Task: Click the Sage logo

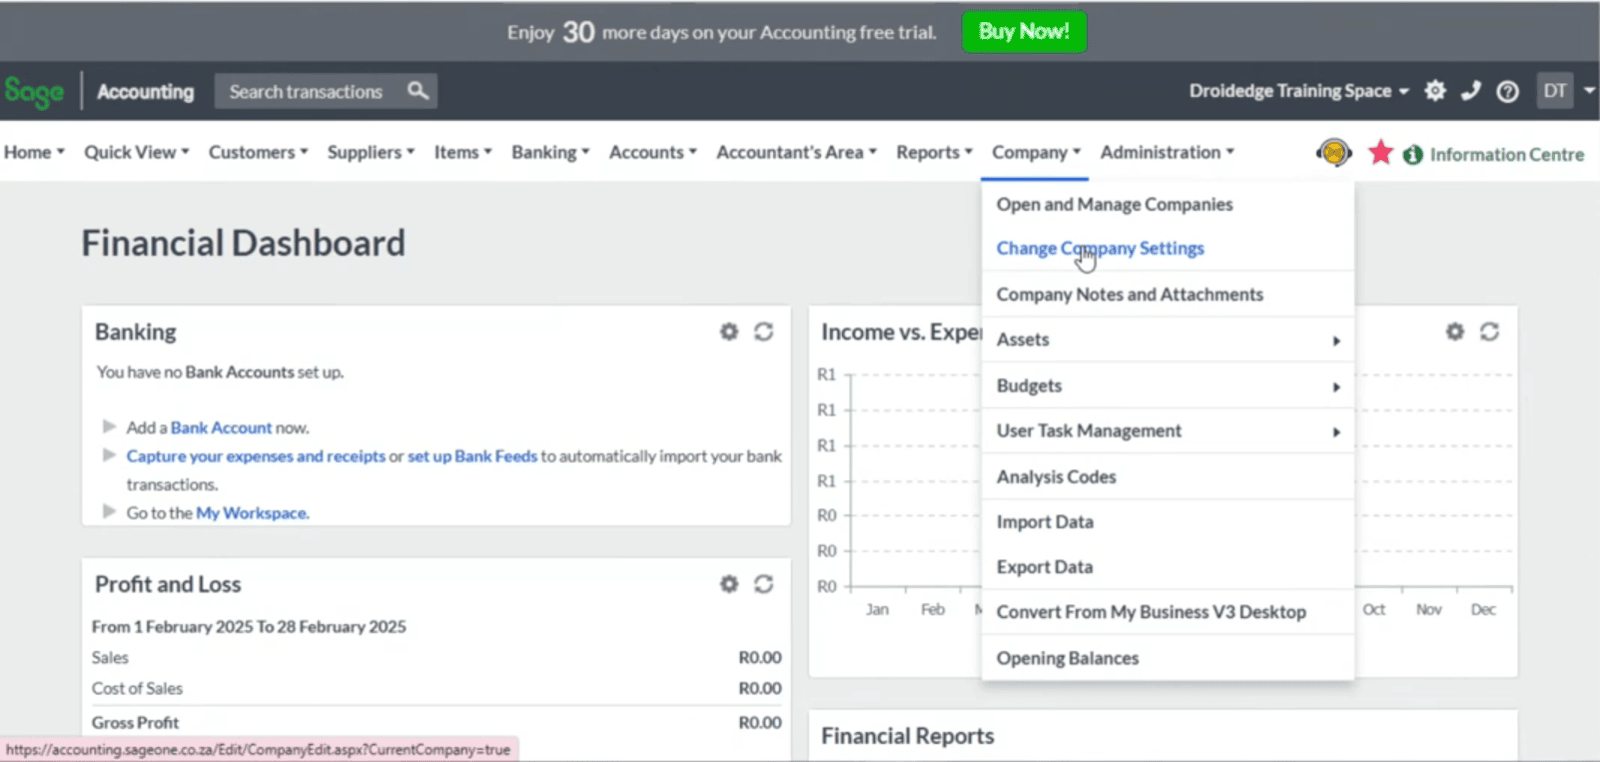Action: click(34, 92)
